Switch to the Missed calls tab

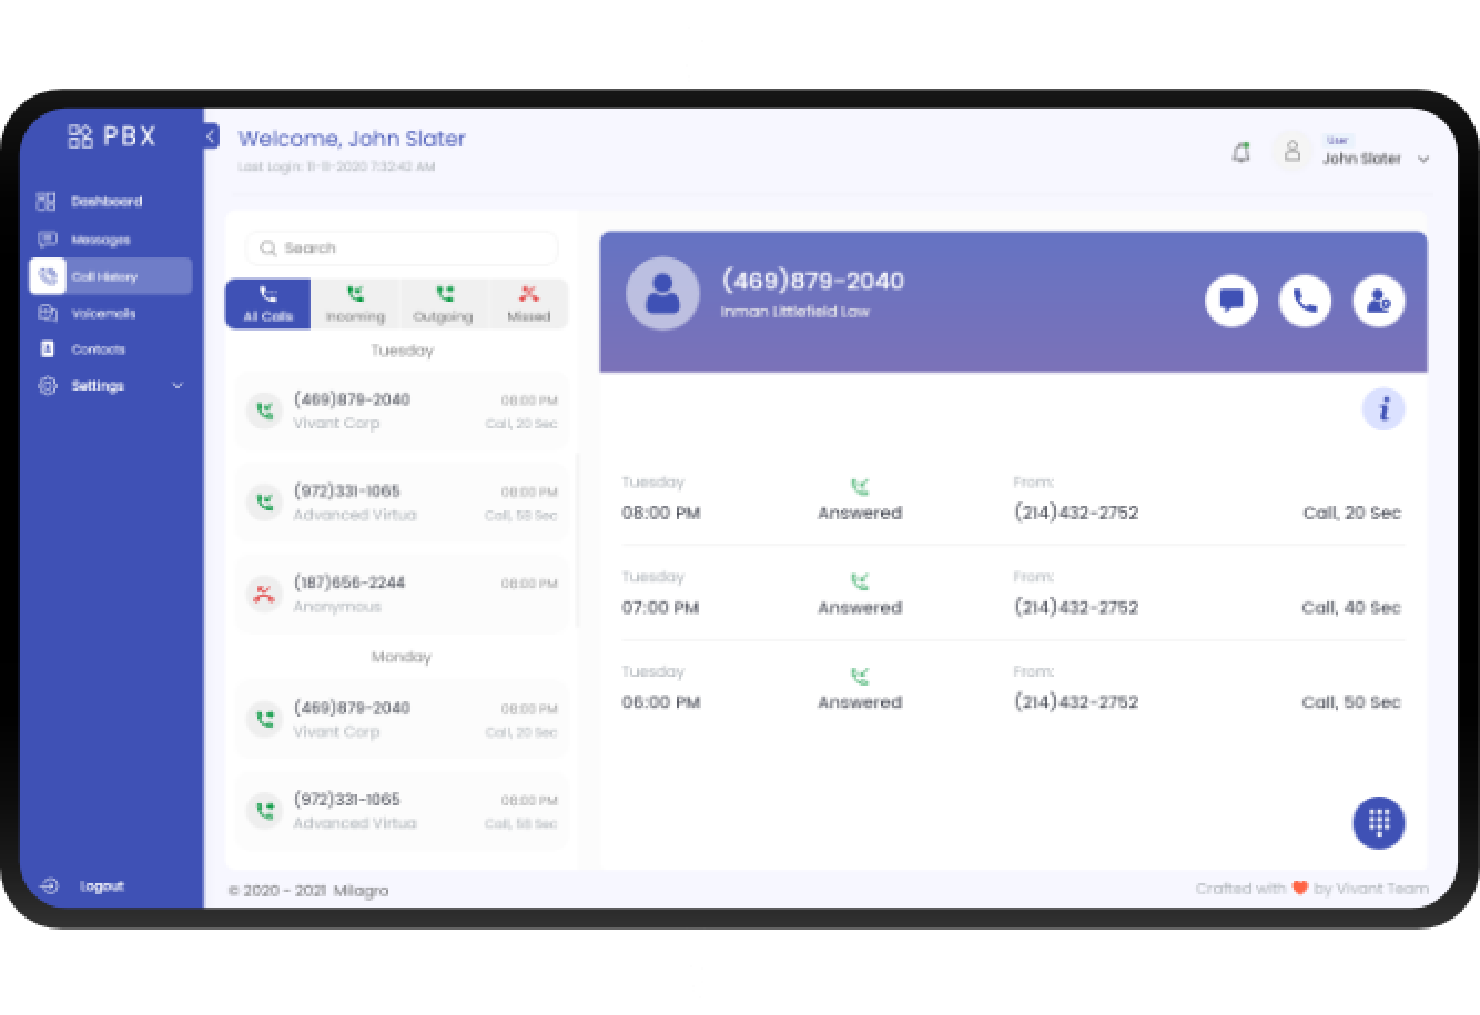point(528,304)
